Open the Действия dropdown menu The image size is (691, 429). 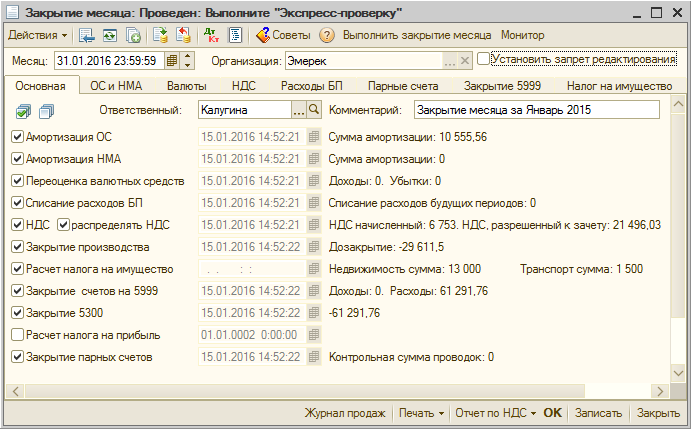36,35
